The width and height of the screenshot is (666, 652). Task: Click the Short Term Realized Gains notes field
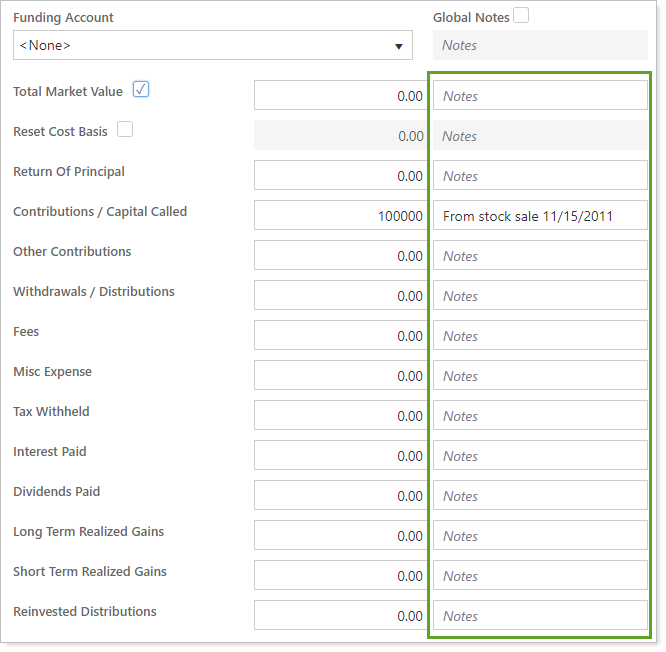pos(540,576)
